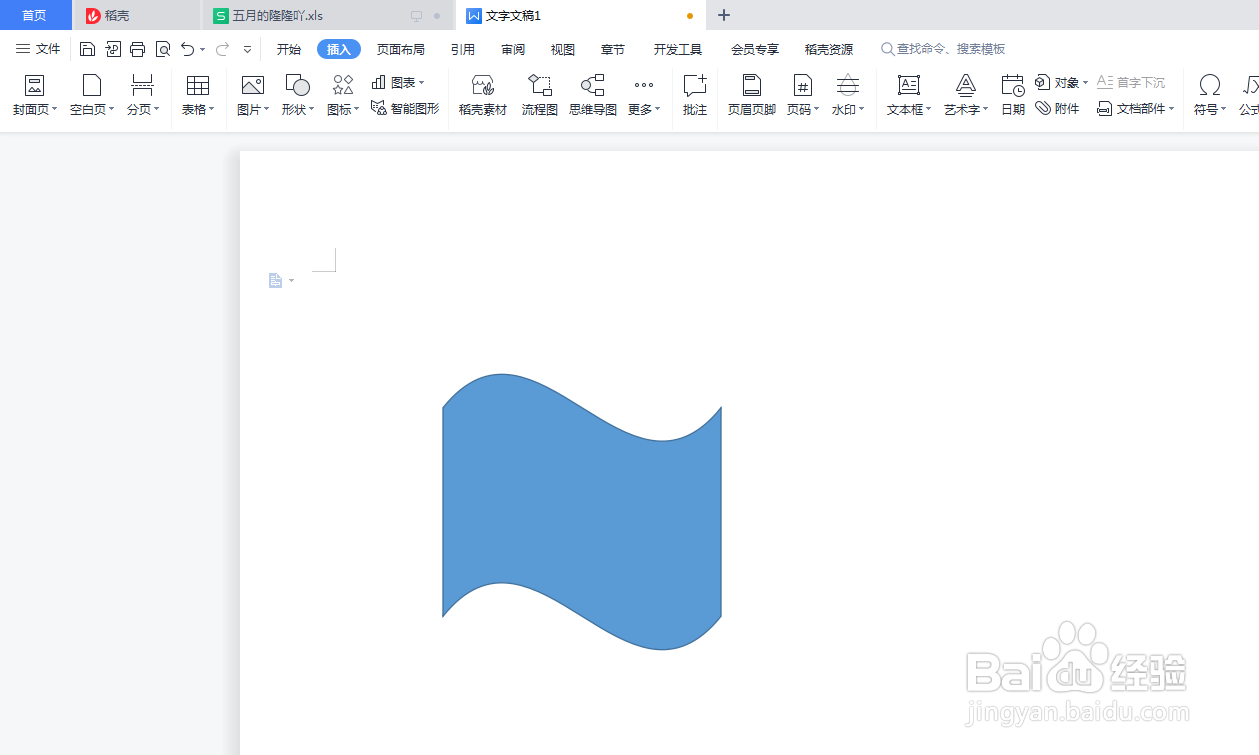Screen dimensions: 1259x755
Task: Insert a Flowchart (流程图)
Action: pos(540,96)
